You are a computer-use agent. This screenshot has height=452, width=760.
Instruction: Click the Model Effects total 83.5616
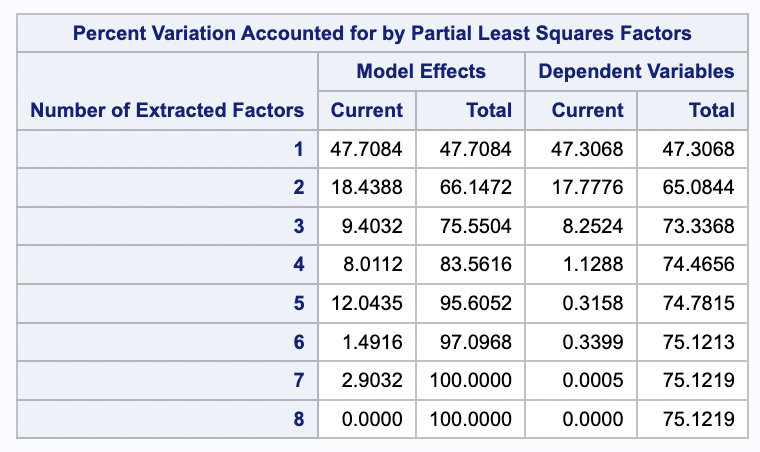click(476, 265)
